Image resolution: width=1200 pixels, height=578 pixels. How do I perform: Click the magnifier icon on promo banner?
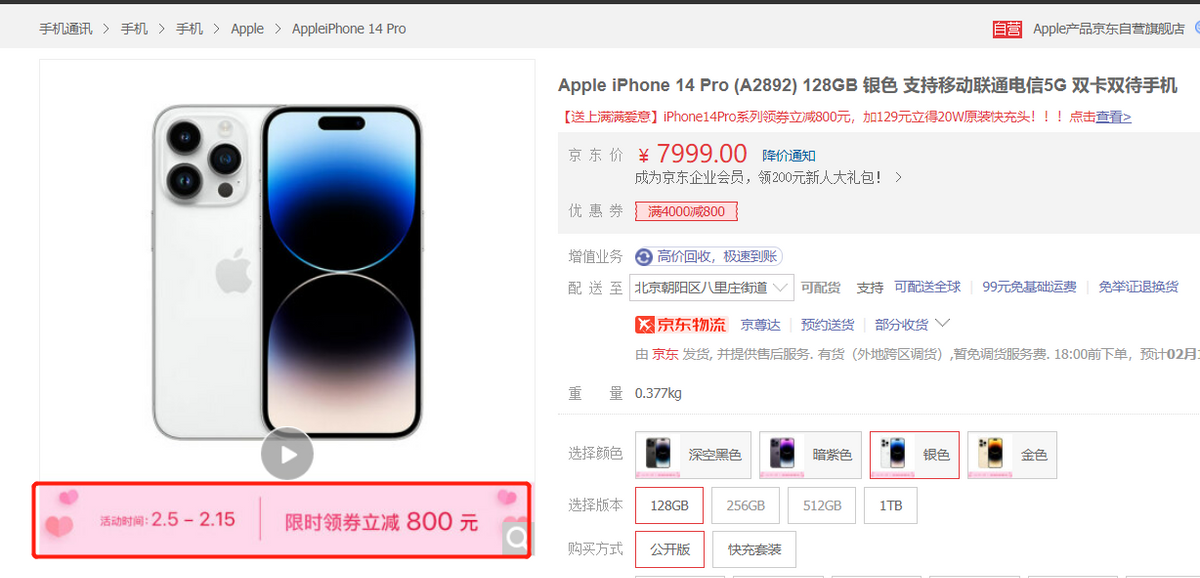pyautogui.click(x=516, y=538)
